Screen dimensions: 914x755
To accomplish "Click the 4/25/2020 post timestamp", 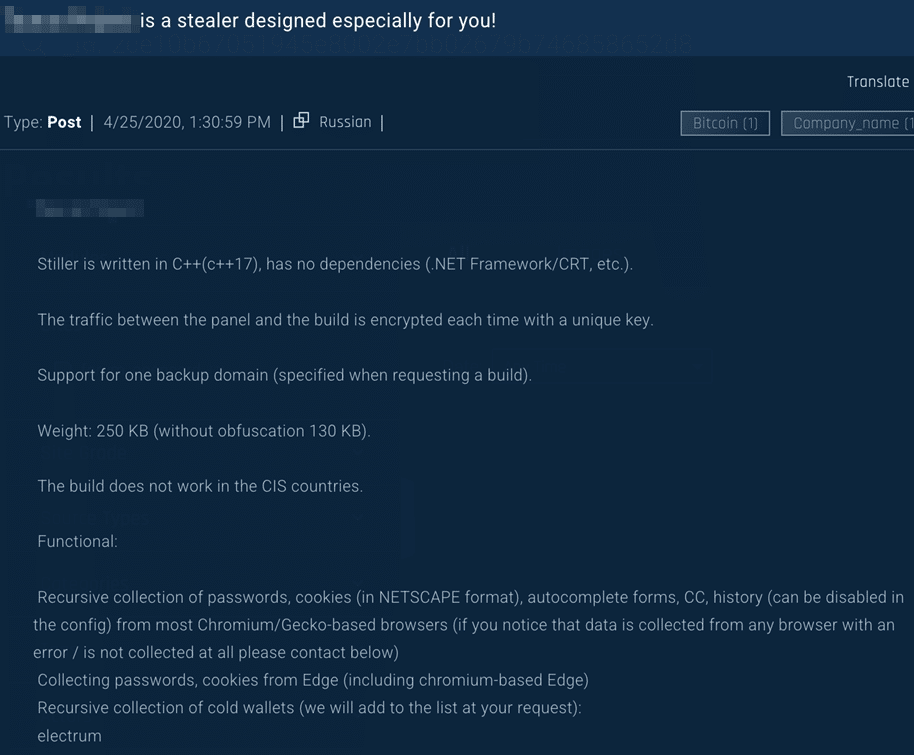I will coord(187,122).
